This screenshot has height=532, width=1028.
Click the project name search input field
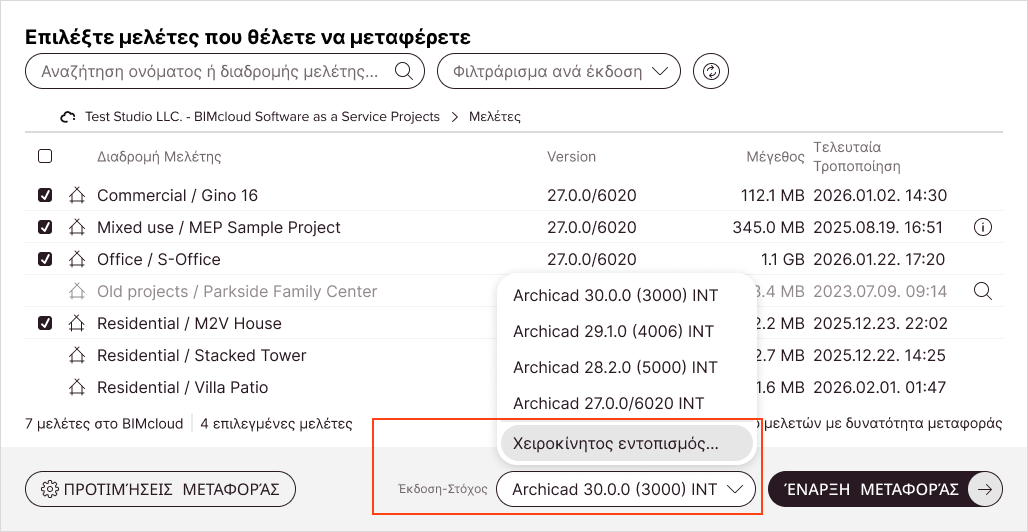[210, 71]
